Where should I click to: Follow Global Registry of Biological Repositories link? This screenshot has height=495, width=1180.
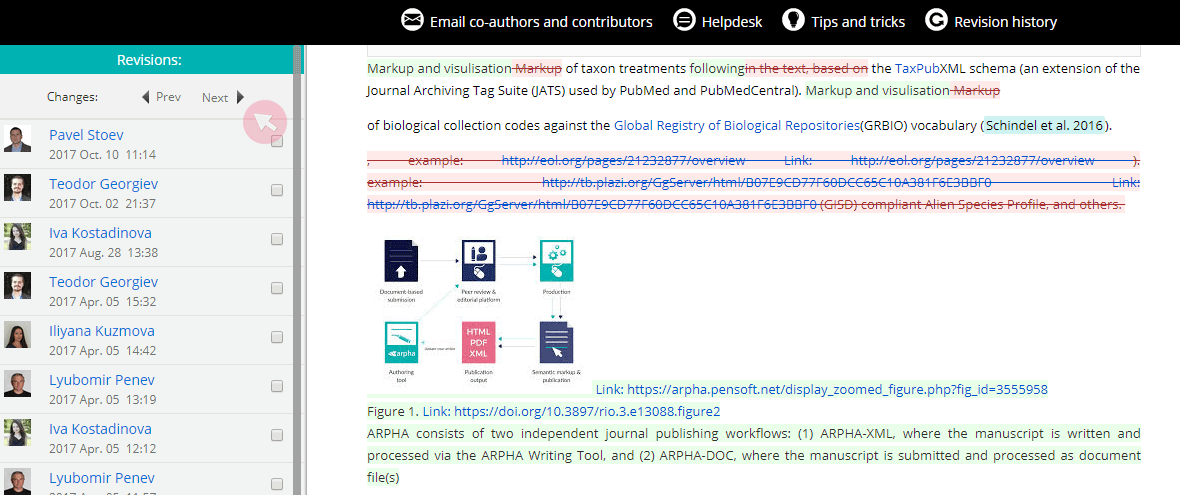point(736,126)
